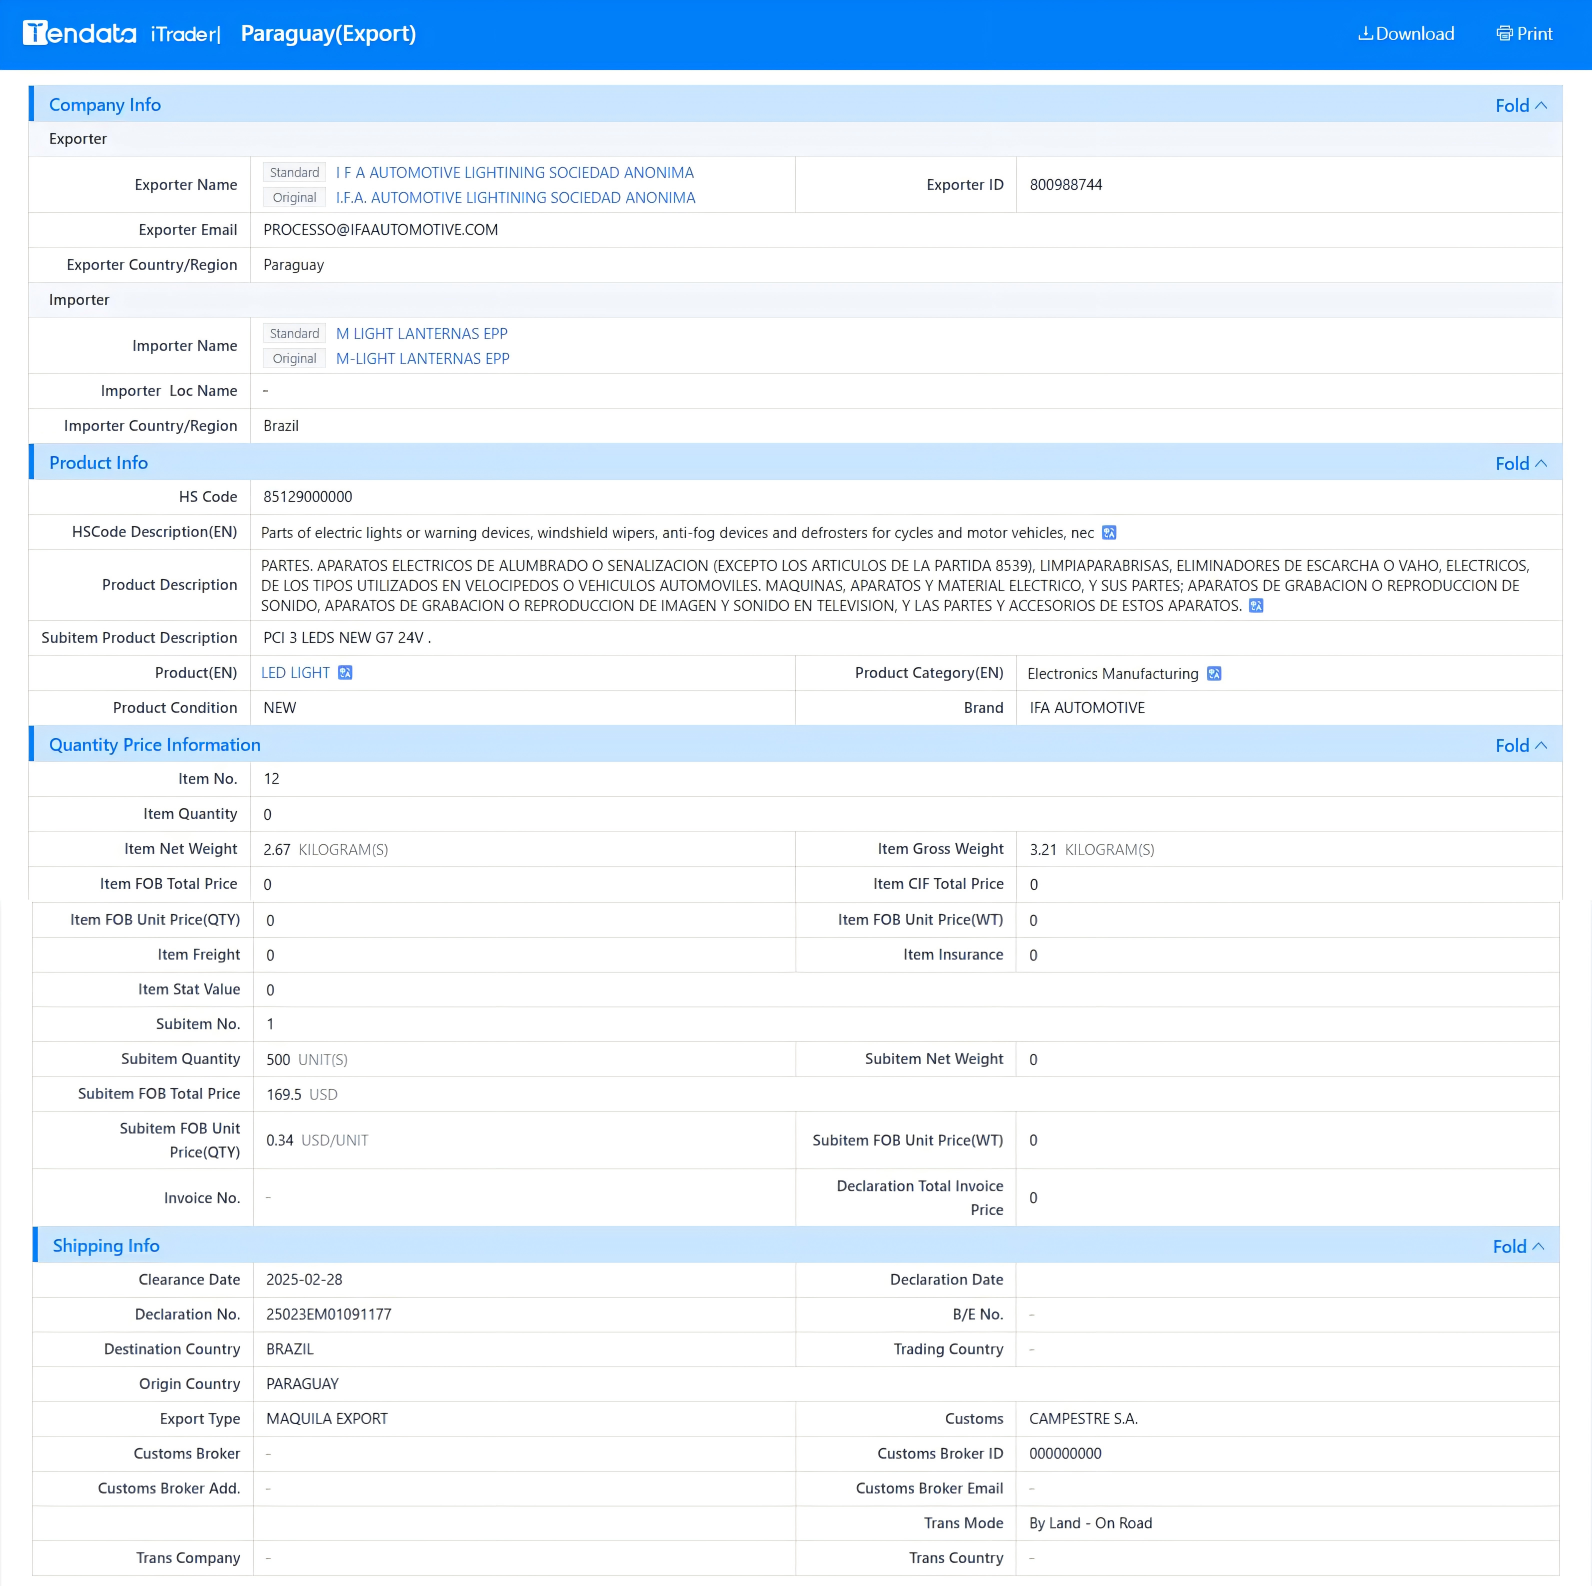The height and width of the screenshot is (1586, 1592).
Task: Click the Download icon button
Action: (1406, 34)
